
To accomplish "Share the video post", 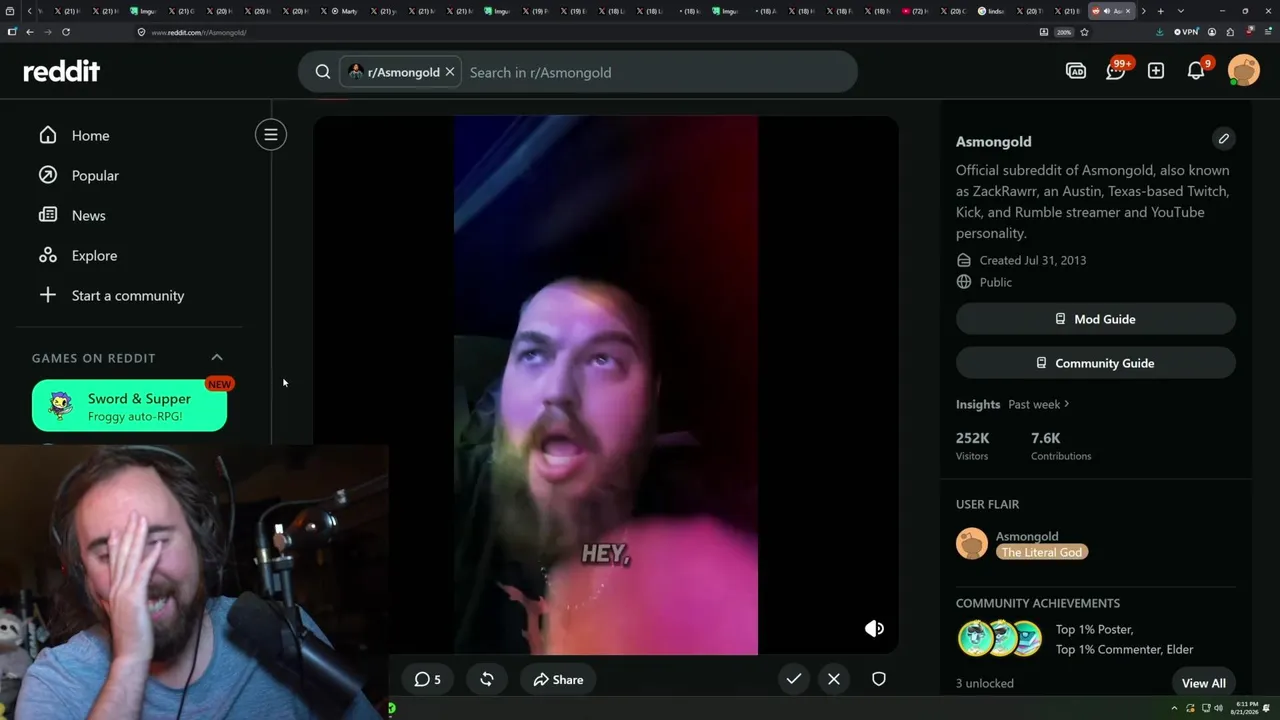I will point(558,679).
